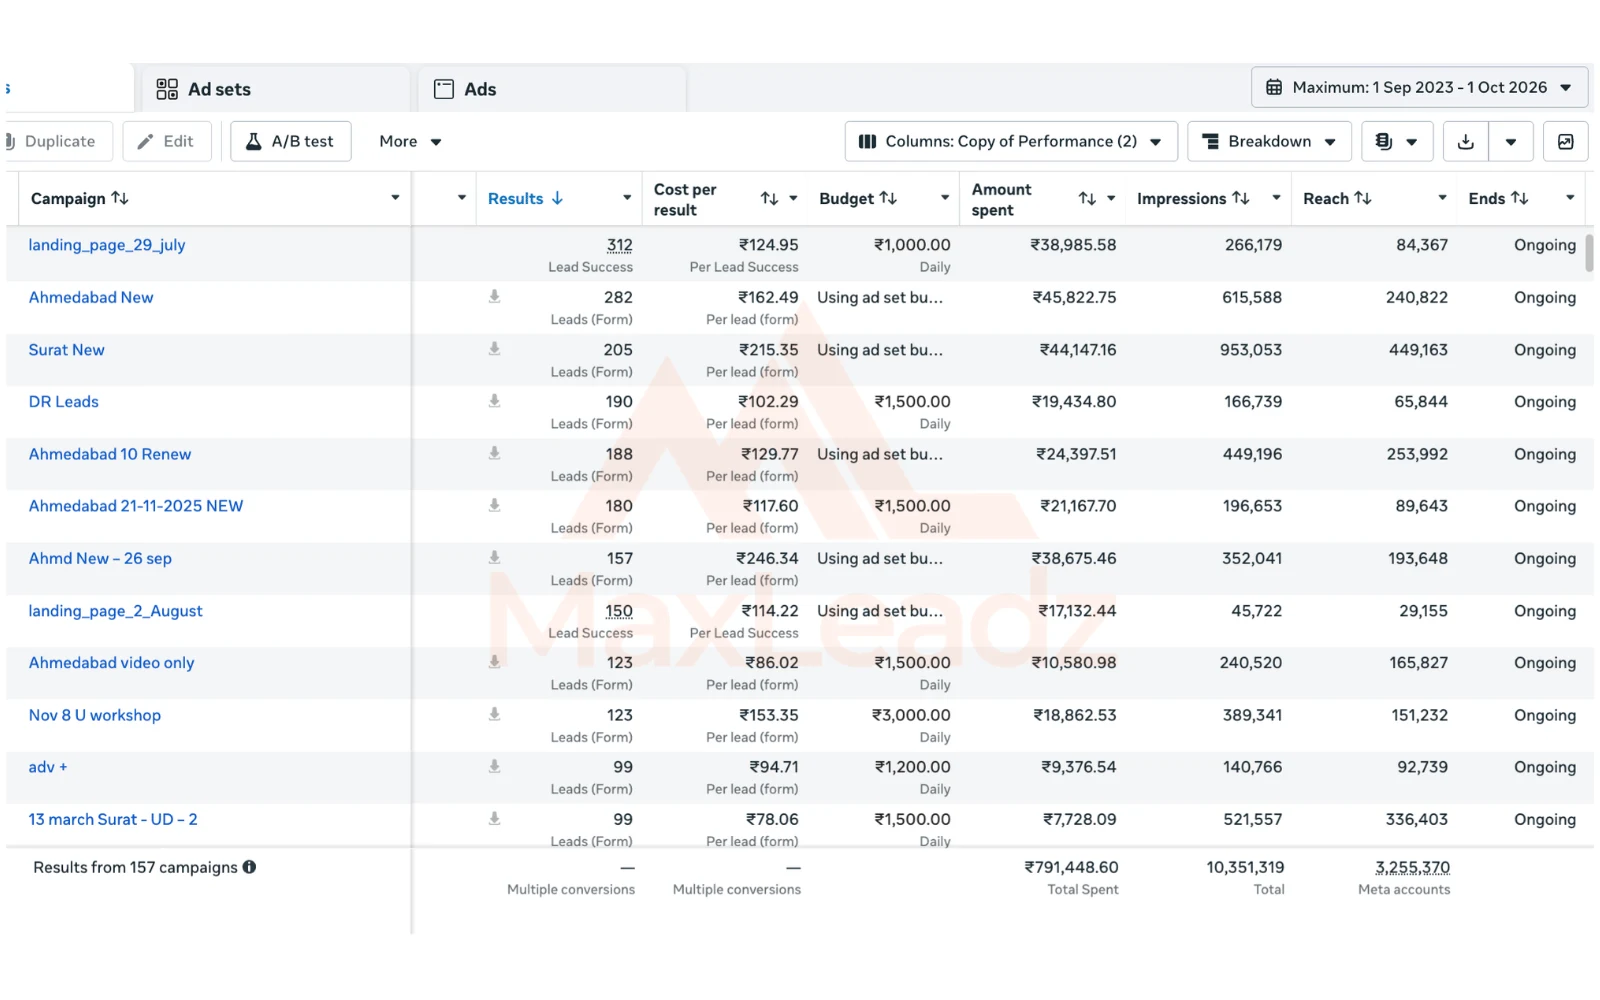Download leads for adv + campaign
1600x1000 pixels.
coord(494,766)
